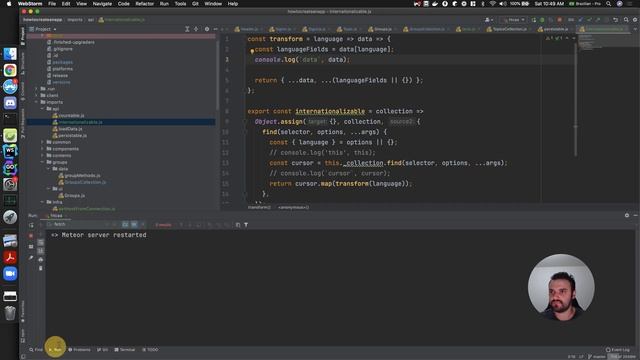Viewport: 640px width, 360px height.
Task: Open the TODO tool window
Action: 150,350
